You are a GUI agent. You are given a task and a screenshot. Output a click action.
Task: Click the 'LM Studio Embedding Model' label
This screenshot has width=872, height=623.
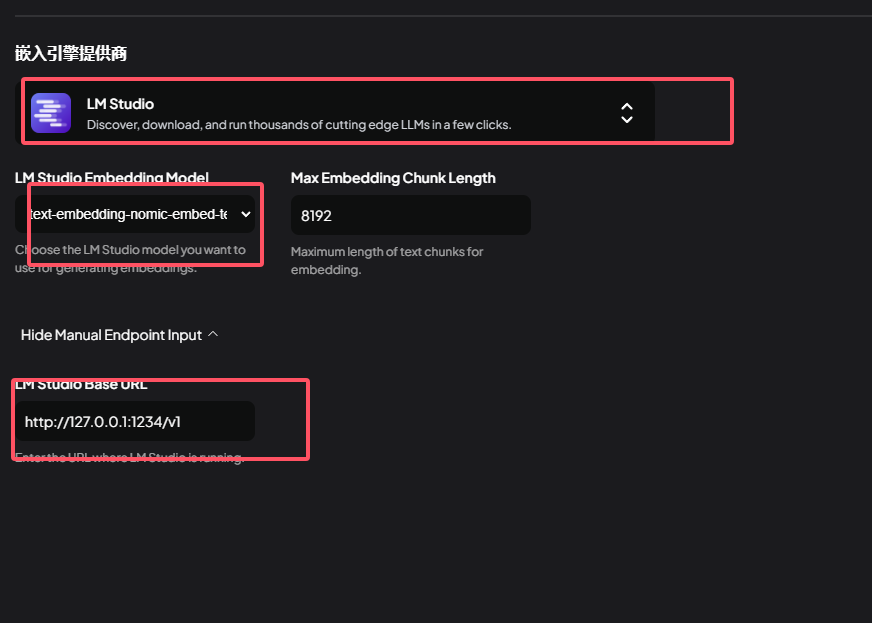coord(112,177)
